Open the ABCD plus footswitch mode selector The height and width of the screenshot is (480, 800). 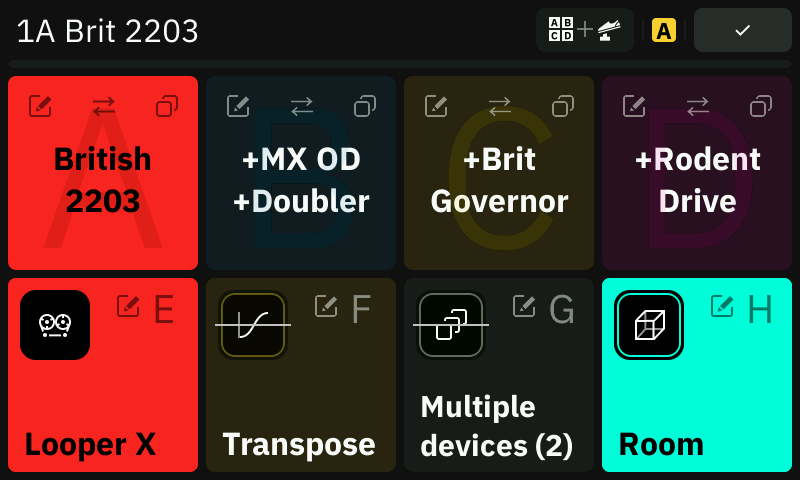[585, 30]
